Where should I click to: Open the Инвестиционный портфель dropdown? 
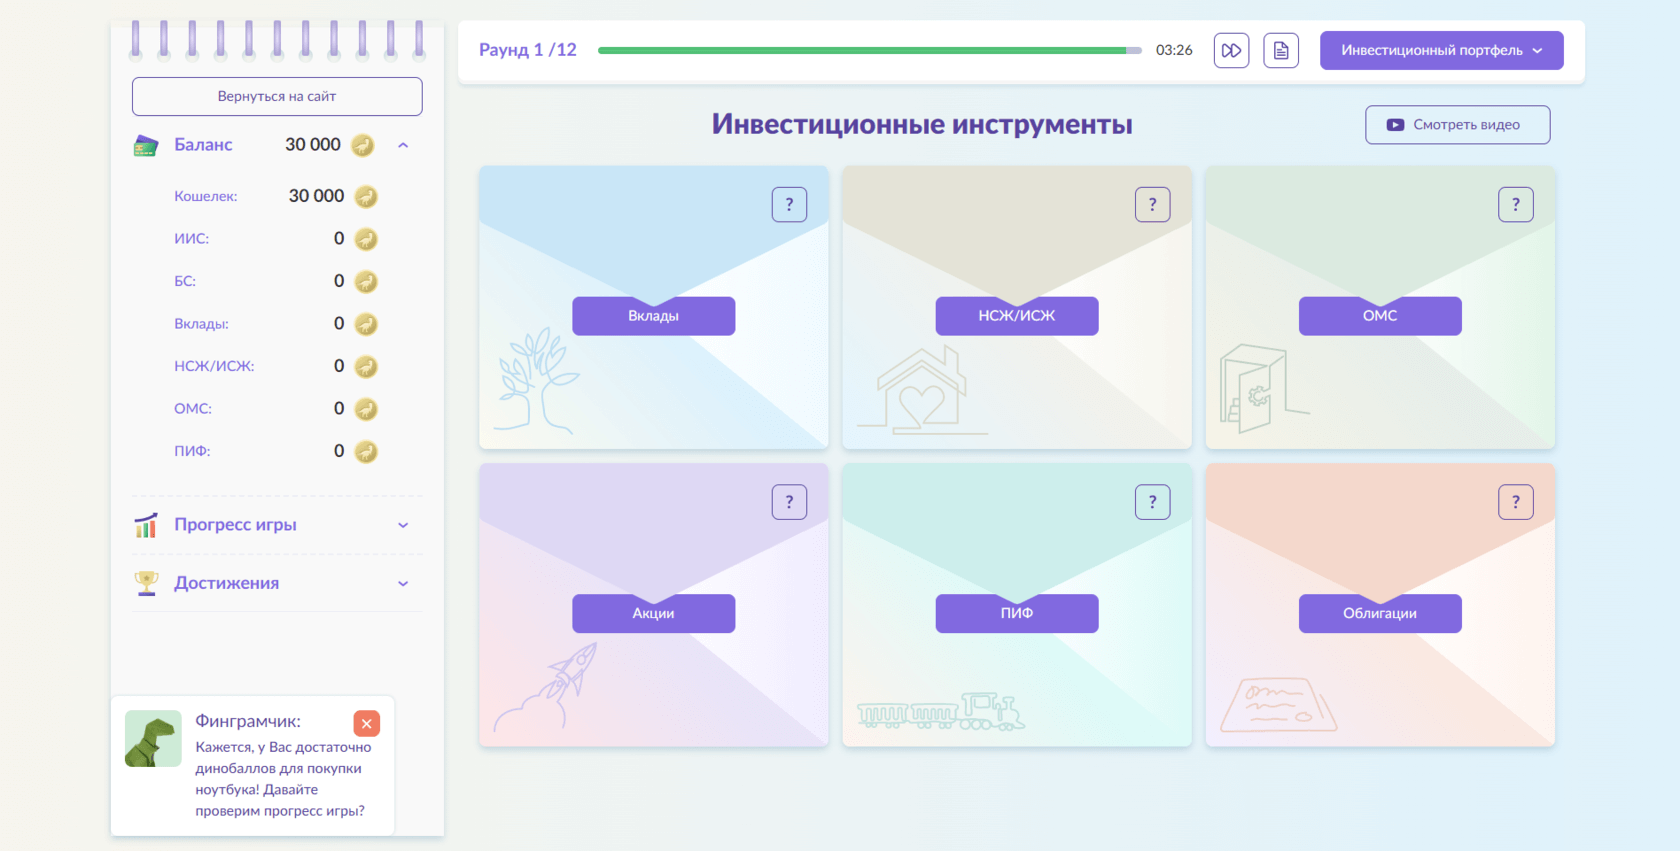click(1441, 50)
